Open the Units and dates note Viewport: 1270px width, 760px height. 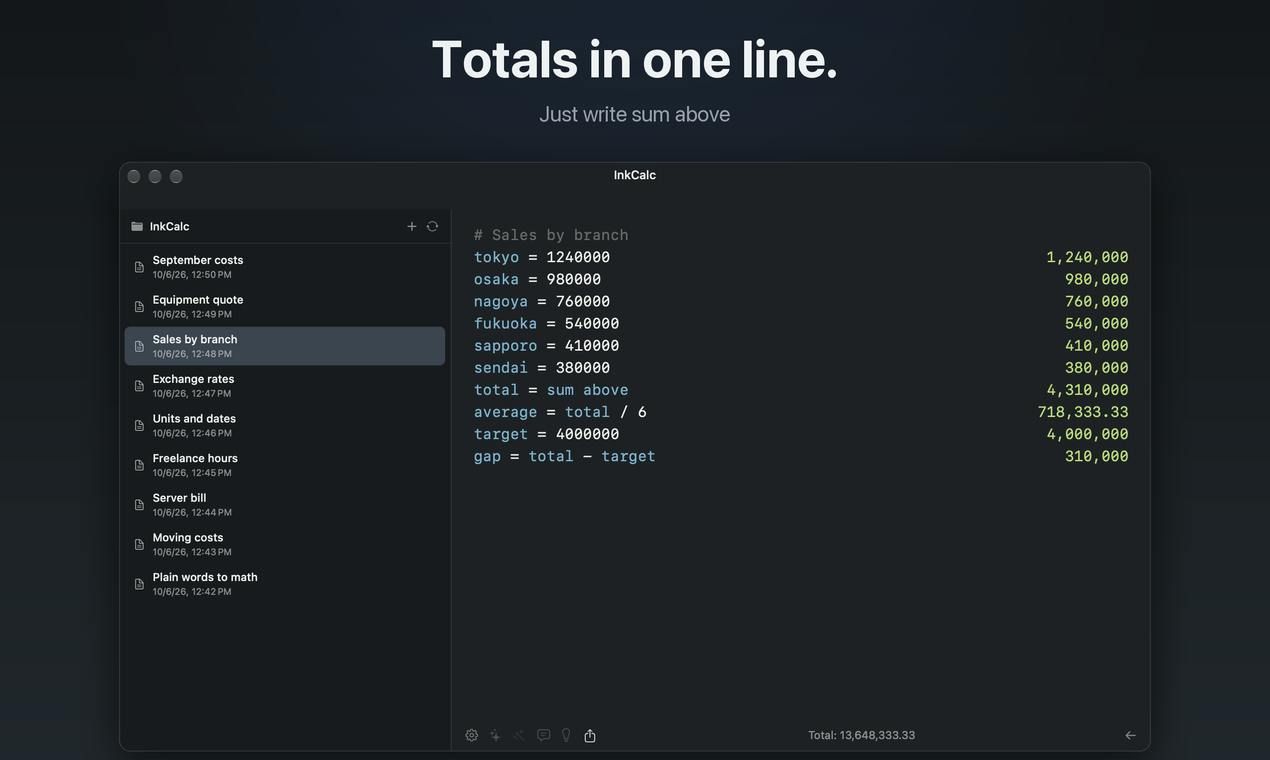(x=285, y=425)
